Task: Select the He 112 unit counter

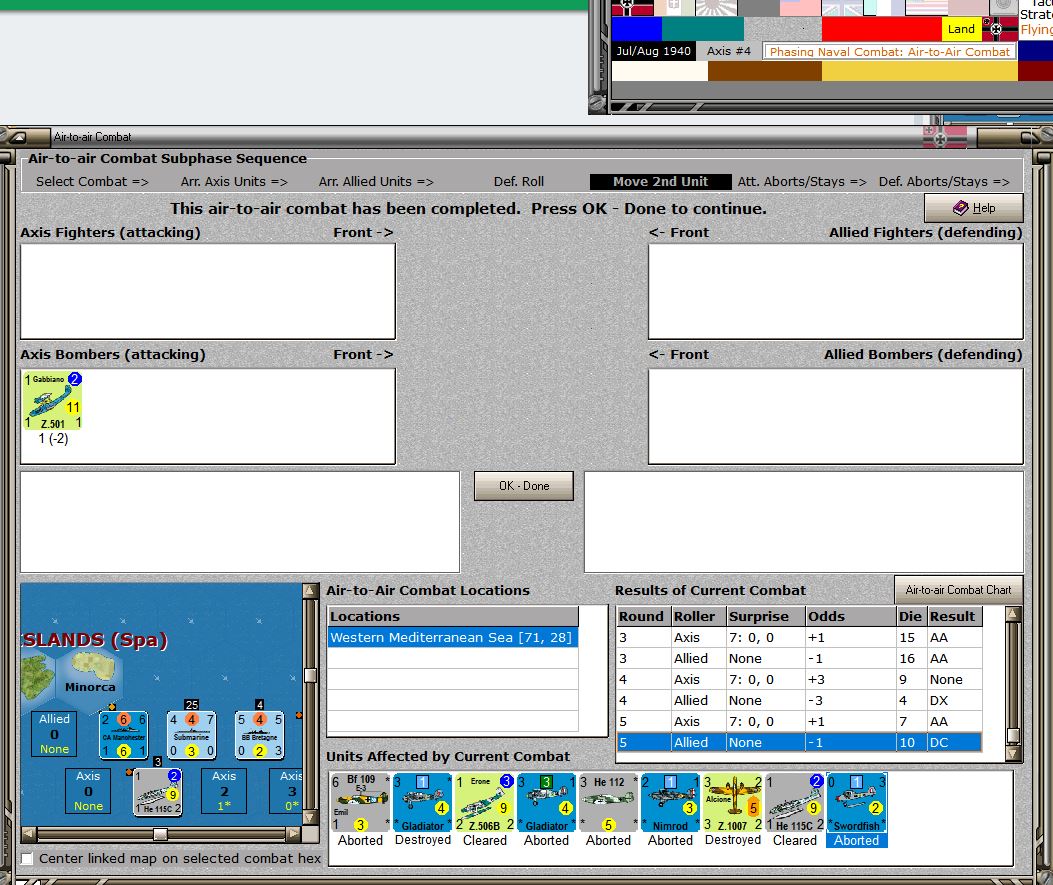Action: [x=608, y=802]
